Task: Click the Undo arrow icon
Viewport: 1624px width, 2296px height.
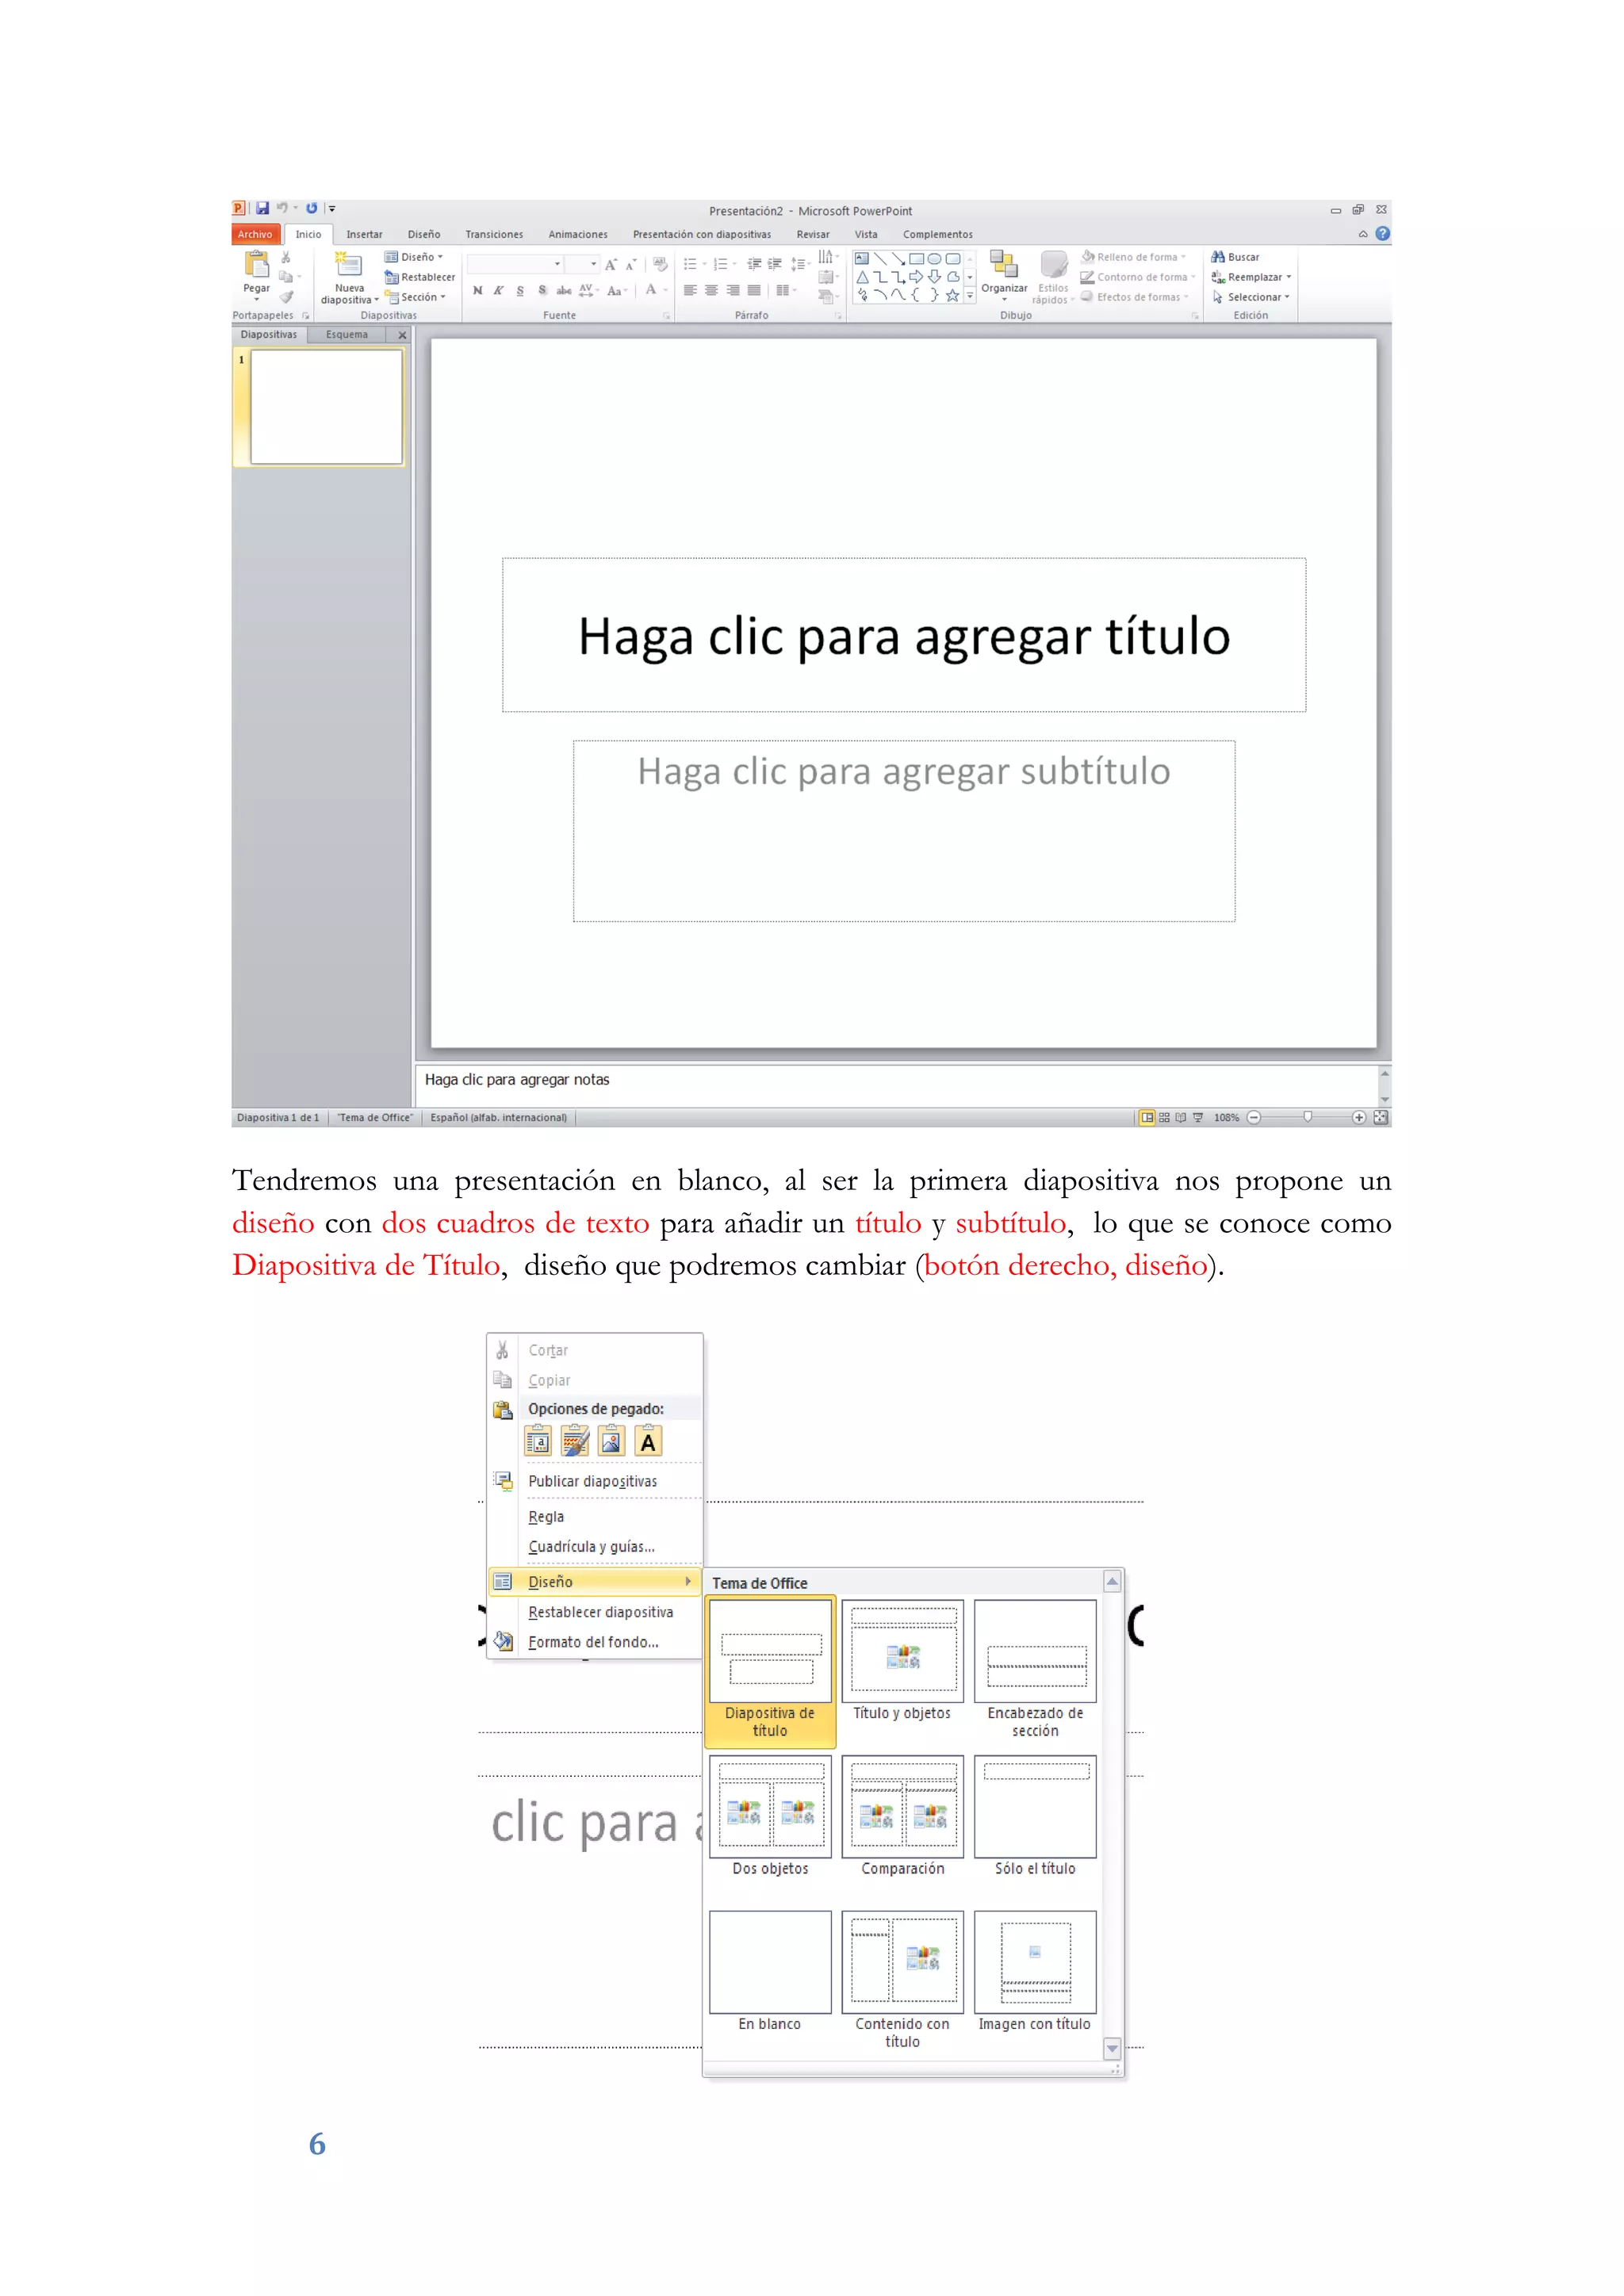Action: pyautogui.click(x=282, y=208)
